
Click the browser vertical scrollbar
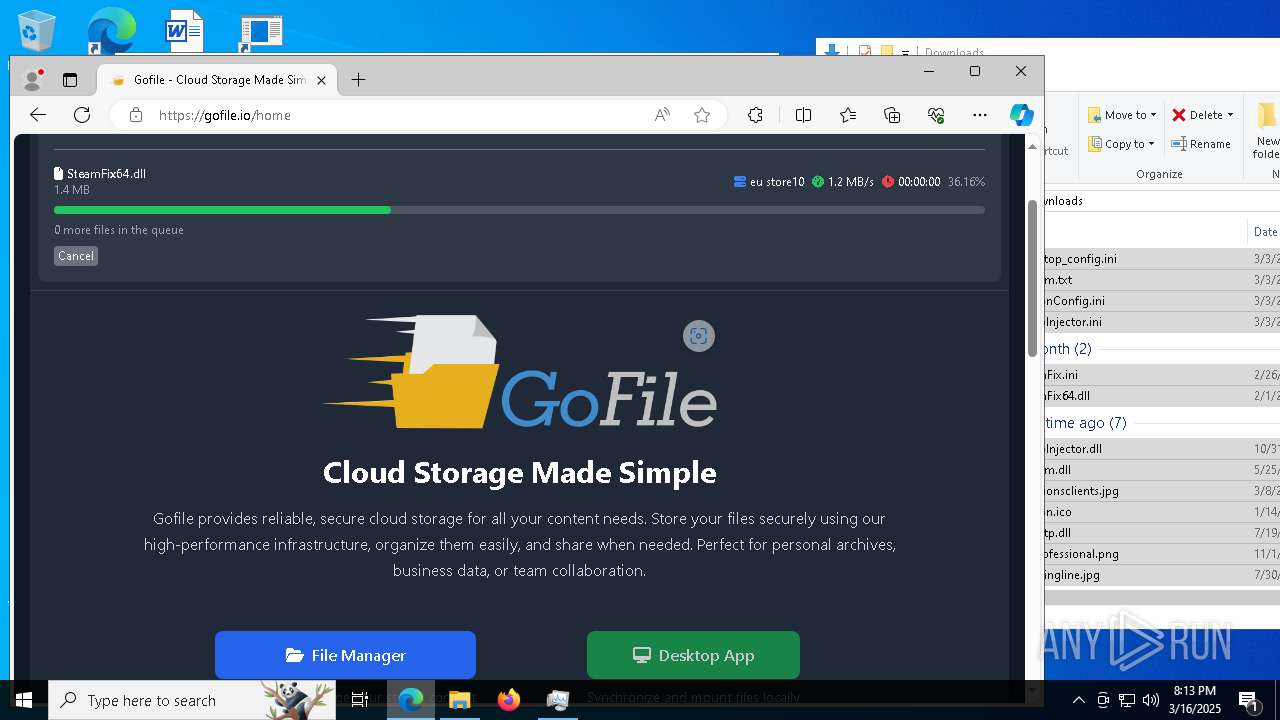[x=1033, y=278]
